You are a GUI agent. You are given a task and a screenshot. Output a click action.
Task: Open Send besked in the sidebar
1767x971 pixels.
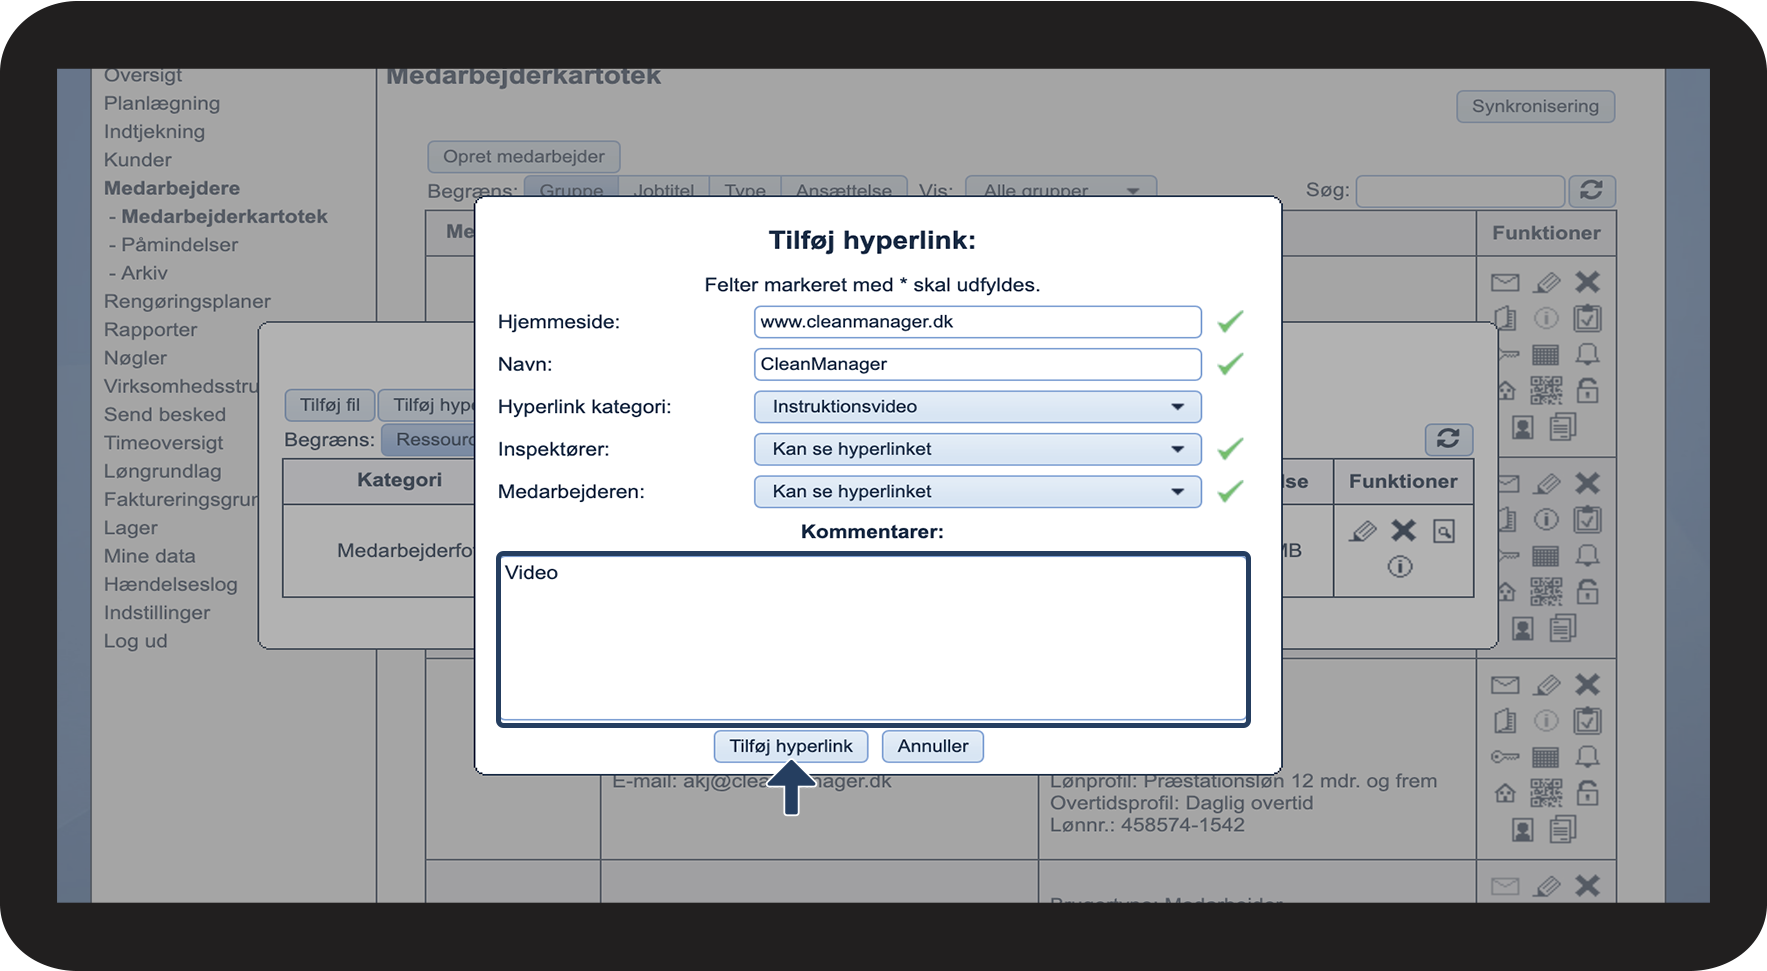(x=165, y=414)
